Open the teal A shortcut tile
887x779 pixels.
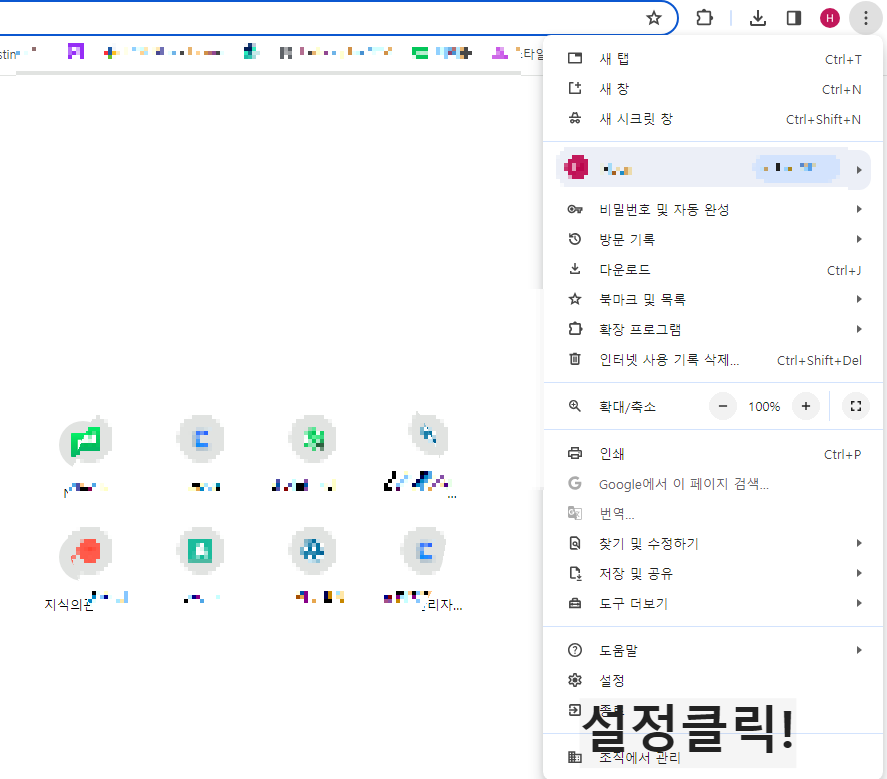[x=200, y=550]
